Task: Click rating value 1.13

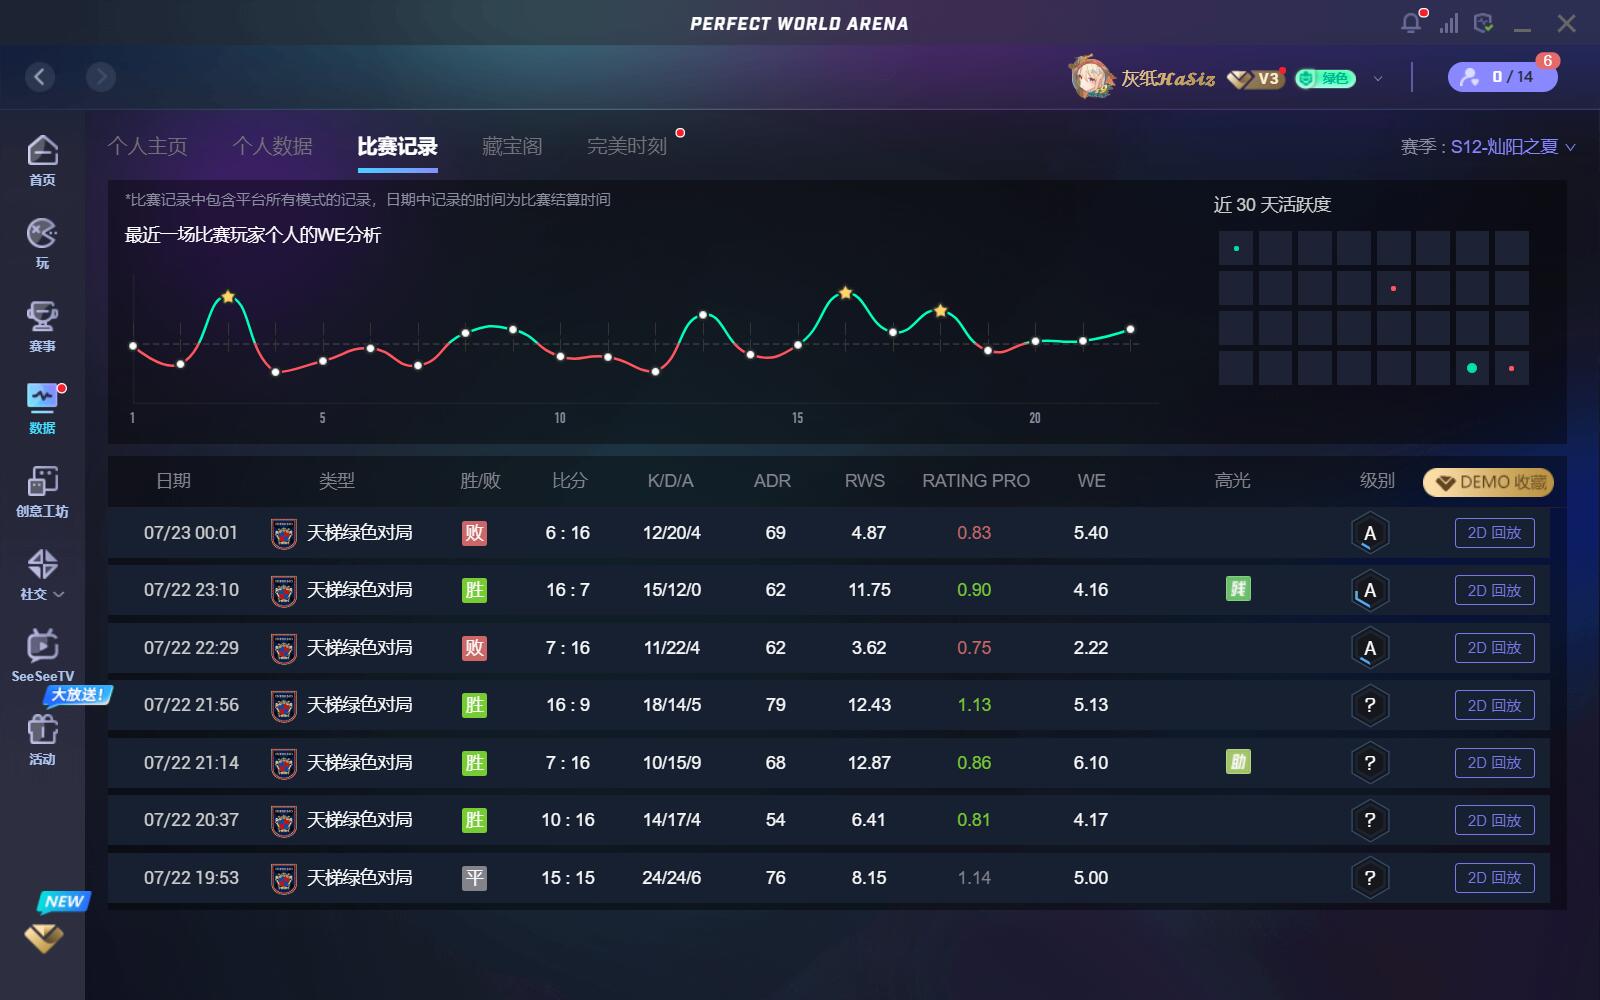Action: (974, 705)
